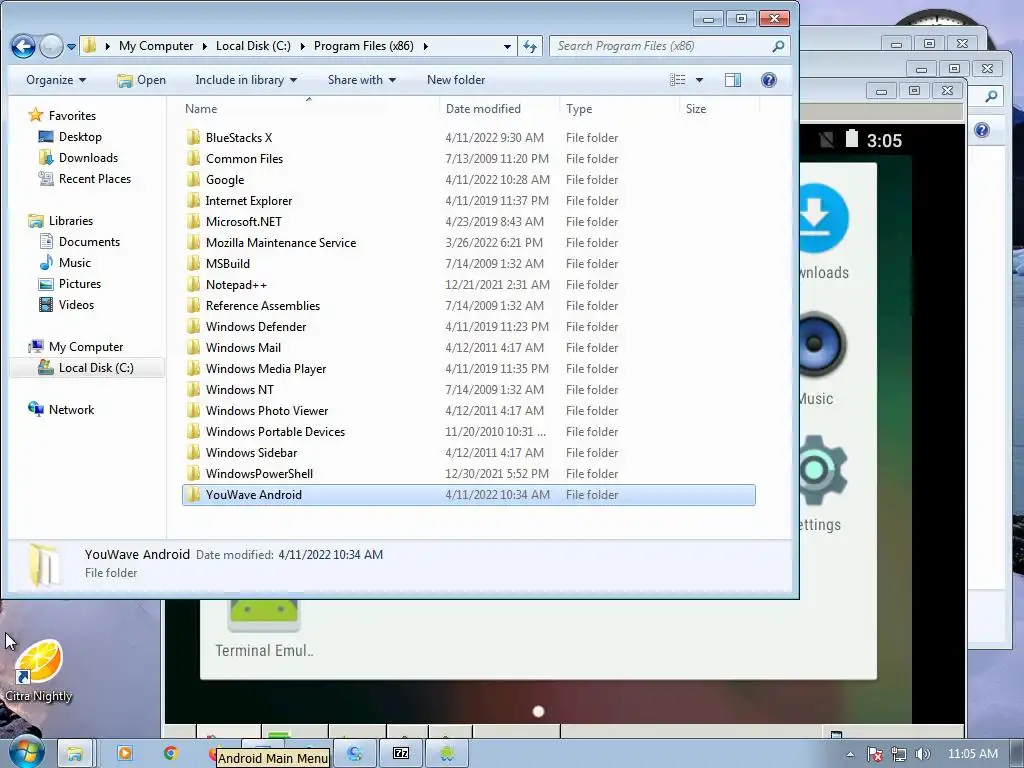
Task: Open Downloads app in Android window
Action: click(824, 232)
